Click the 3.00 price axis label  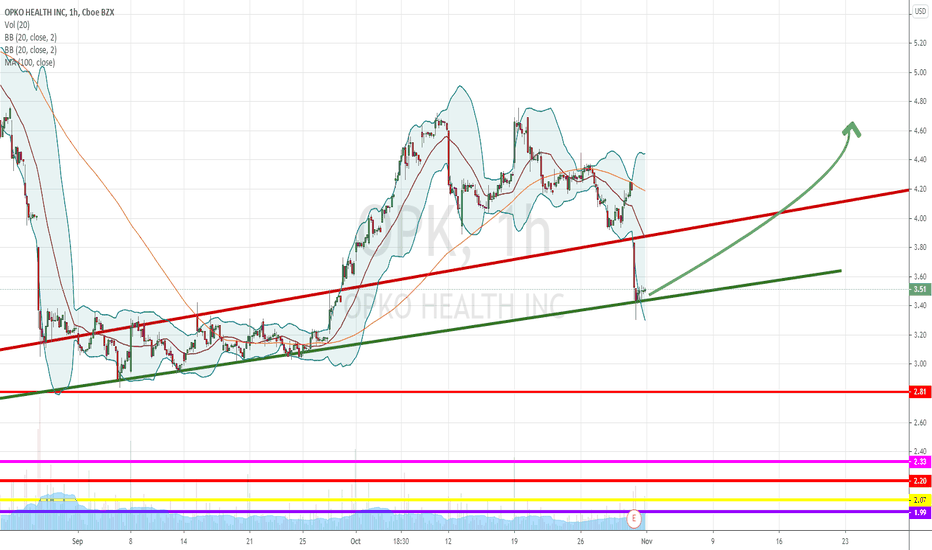coord(920,364)
